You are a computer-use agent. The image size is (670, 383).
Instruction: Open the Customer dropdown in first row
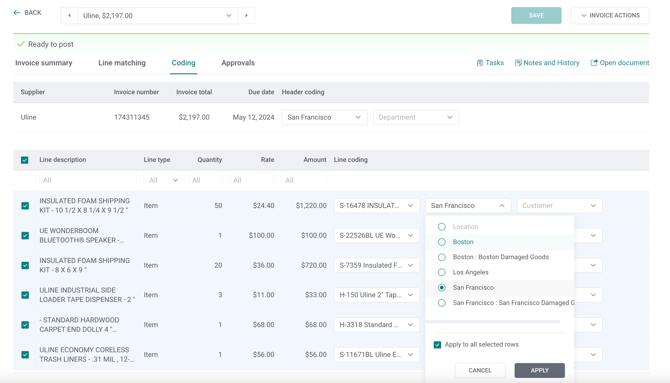[x=559, y=206]
